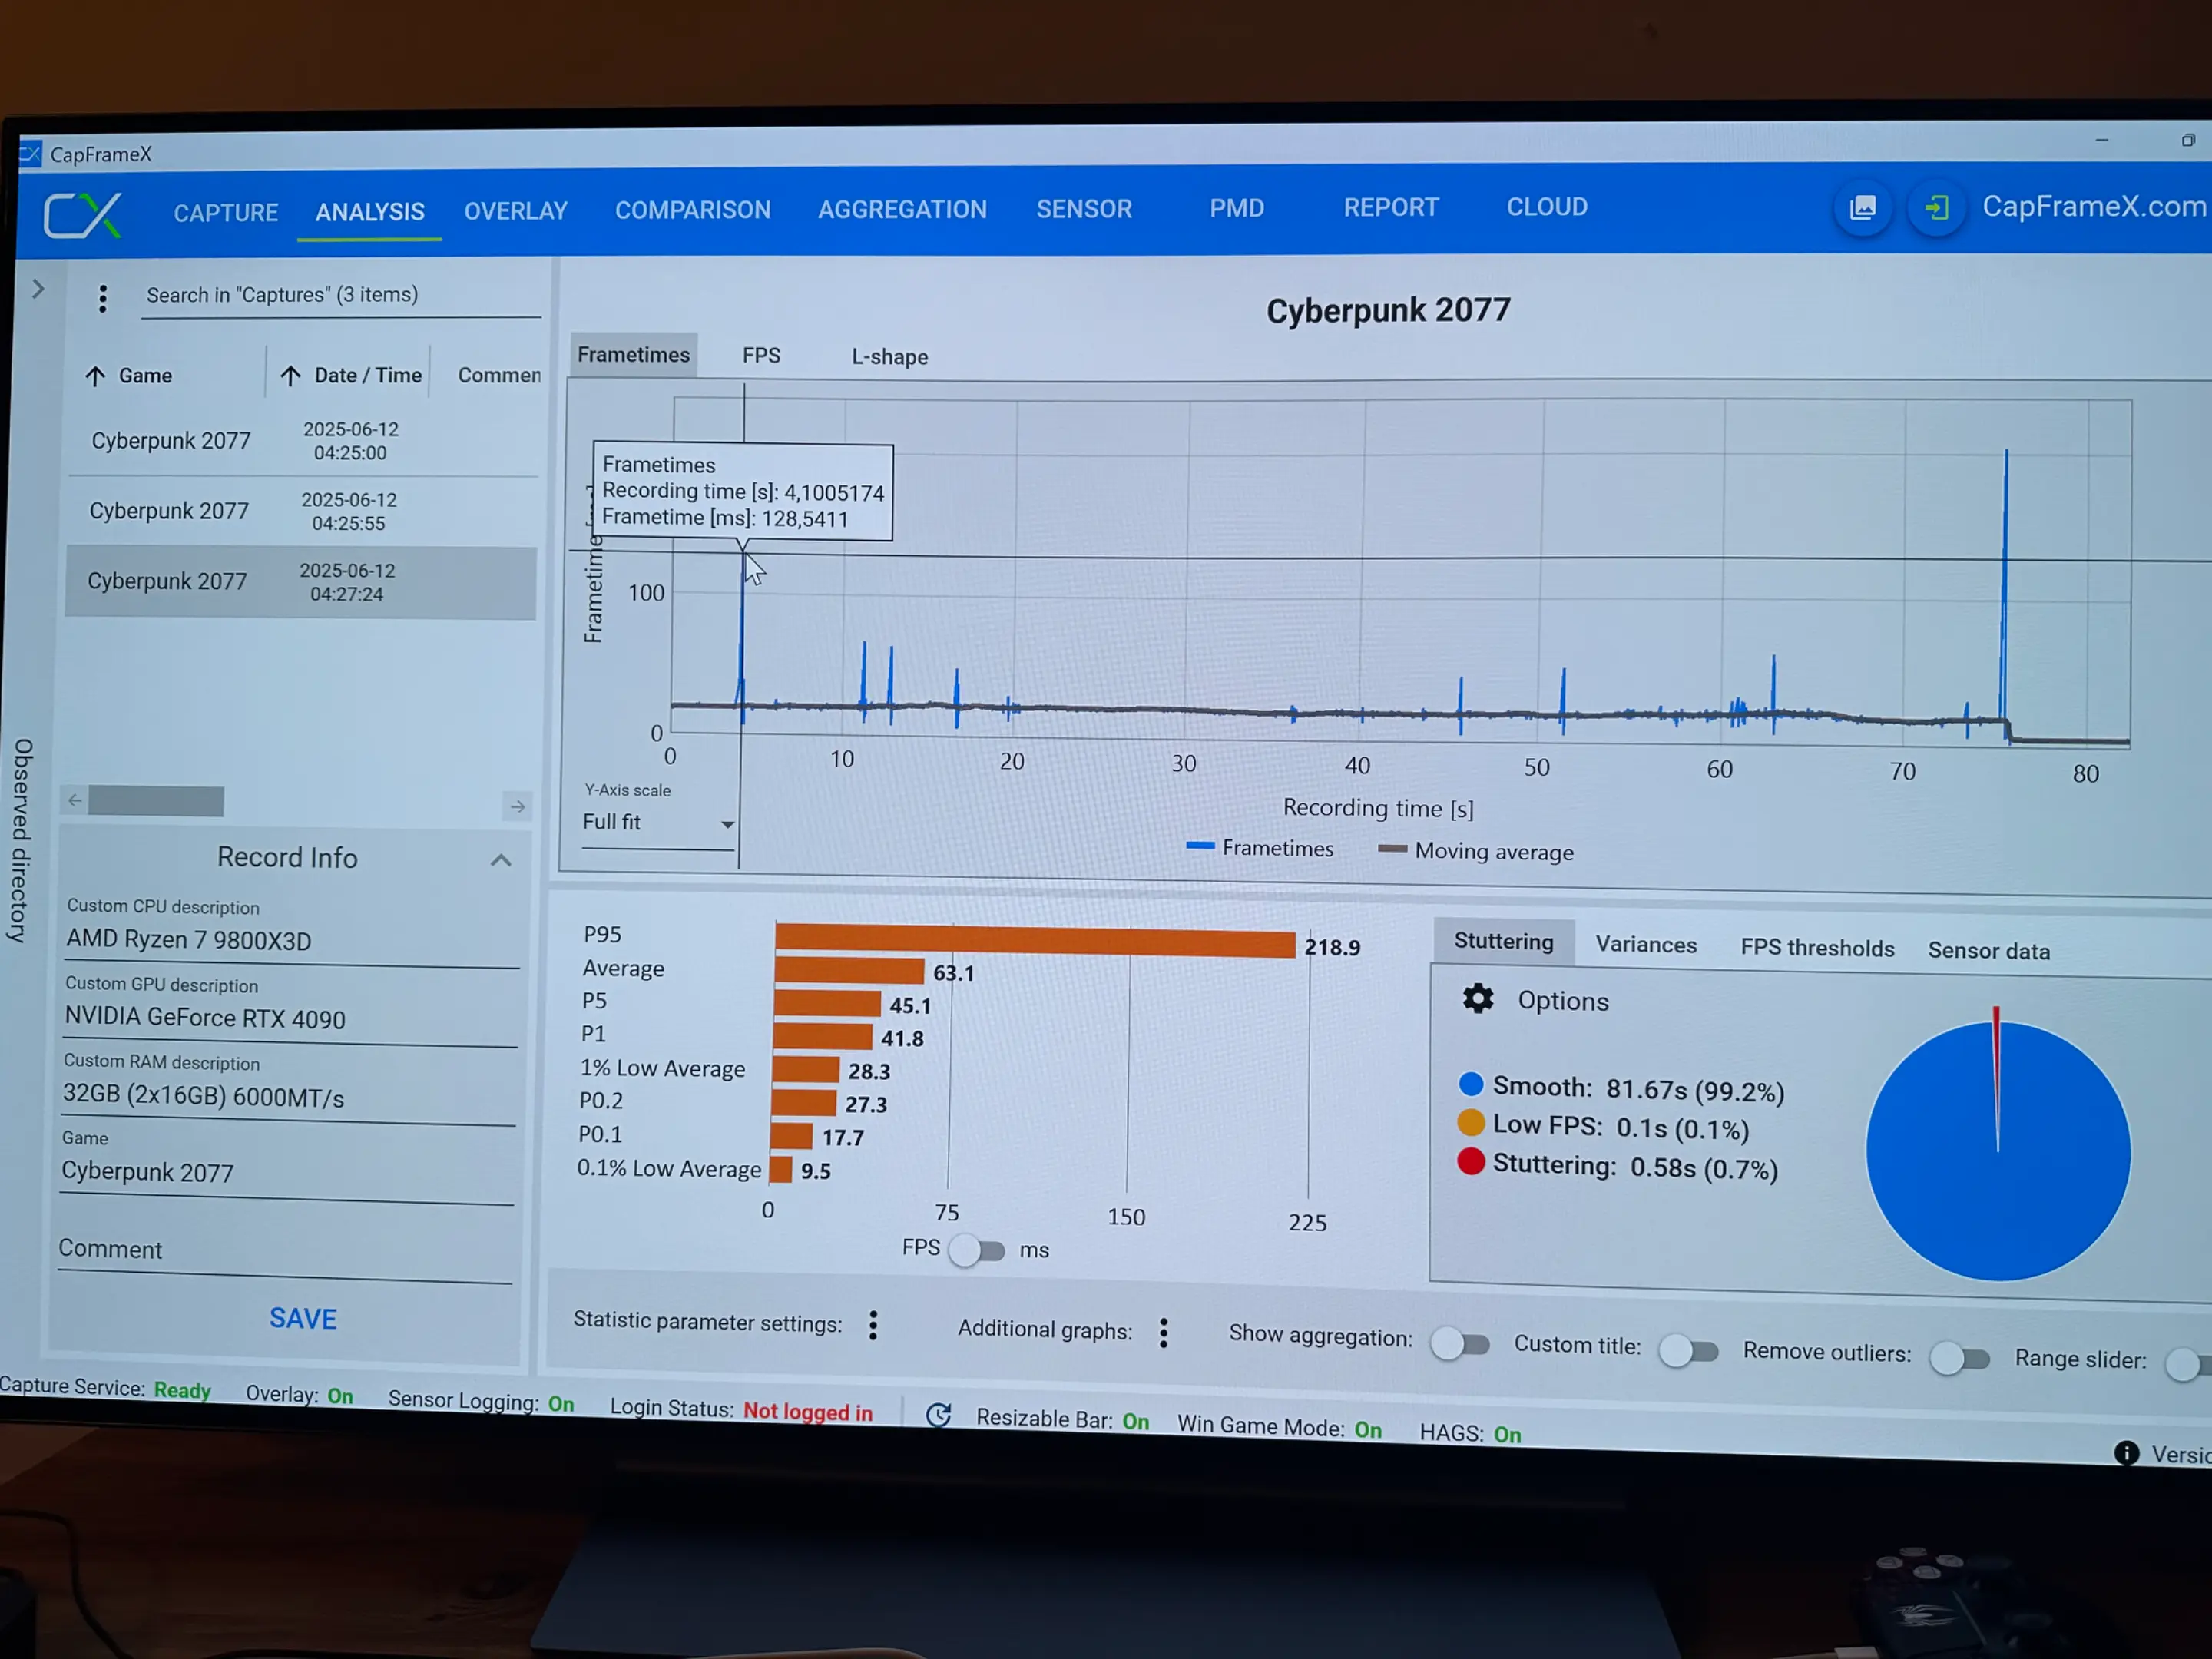This screenshot has height=1659, width=2212.
Task: Toggle the FPS / ms switch
Action: (977, 1250)
